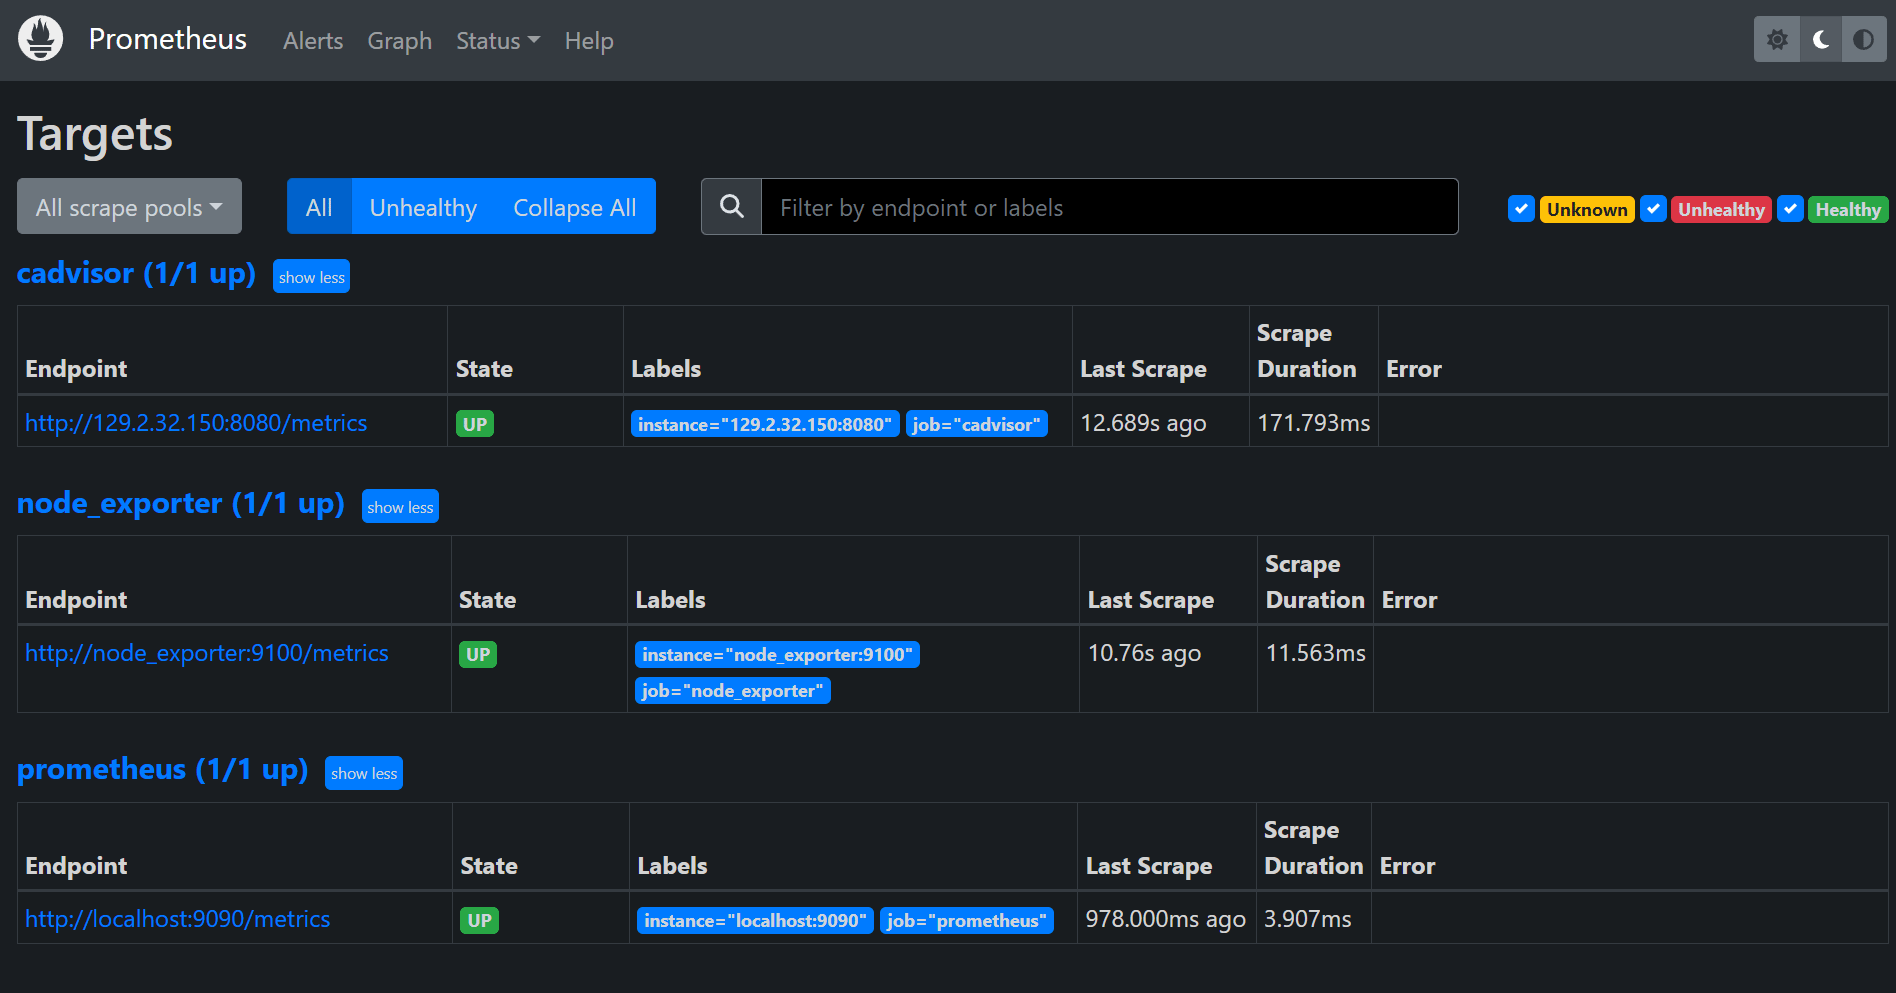Click UP state badge for node_exporter

coord(478,654)
